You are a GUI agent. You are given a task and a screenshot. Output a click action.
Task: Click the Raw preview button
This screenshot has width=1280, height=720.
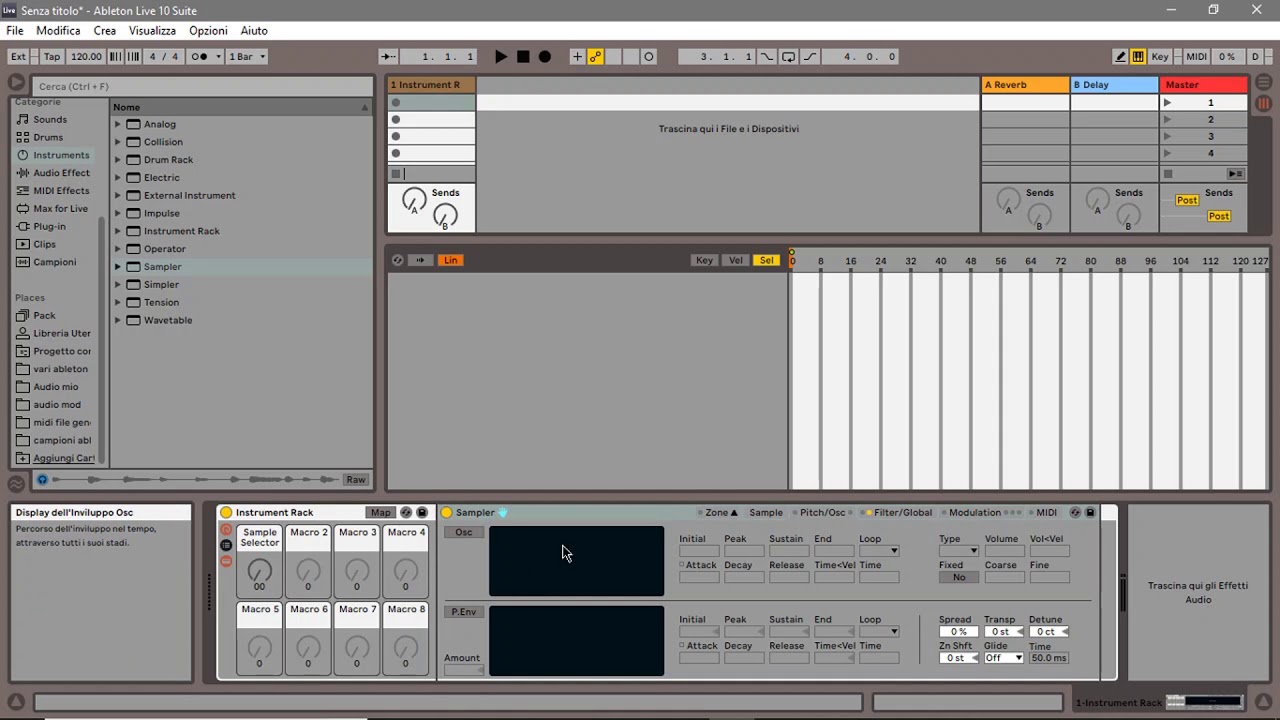coord(356,480)
